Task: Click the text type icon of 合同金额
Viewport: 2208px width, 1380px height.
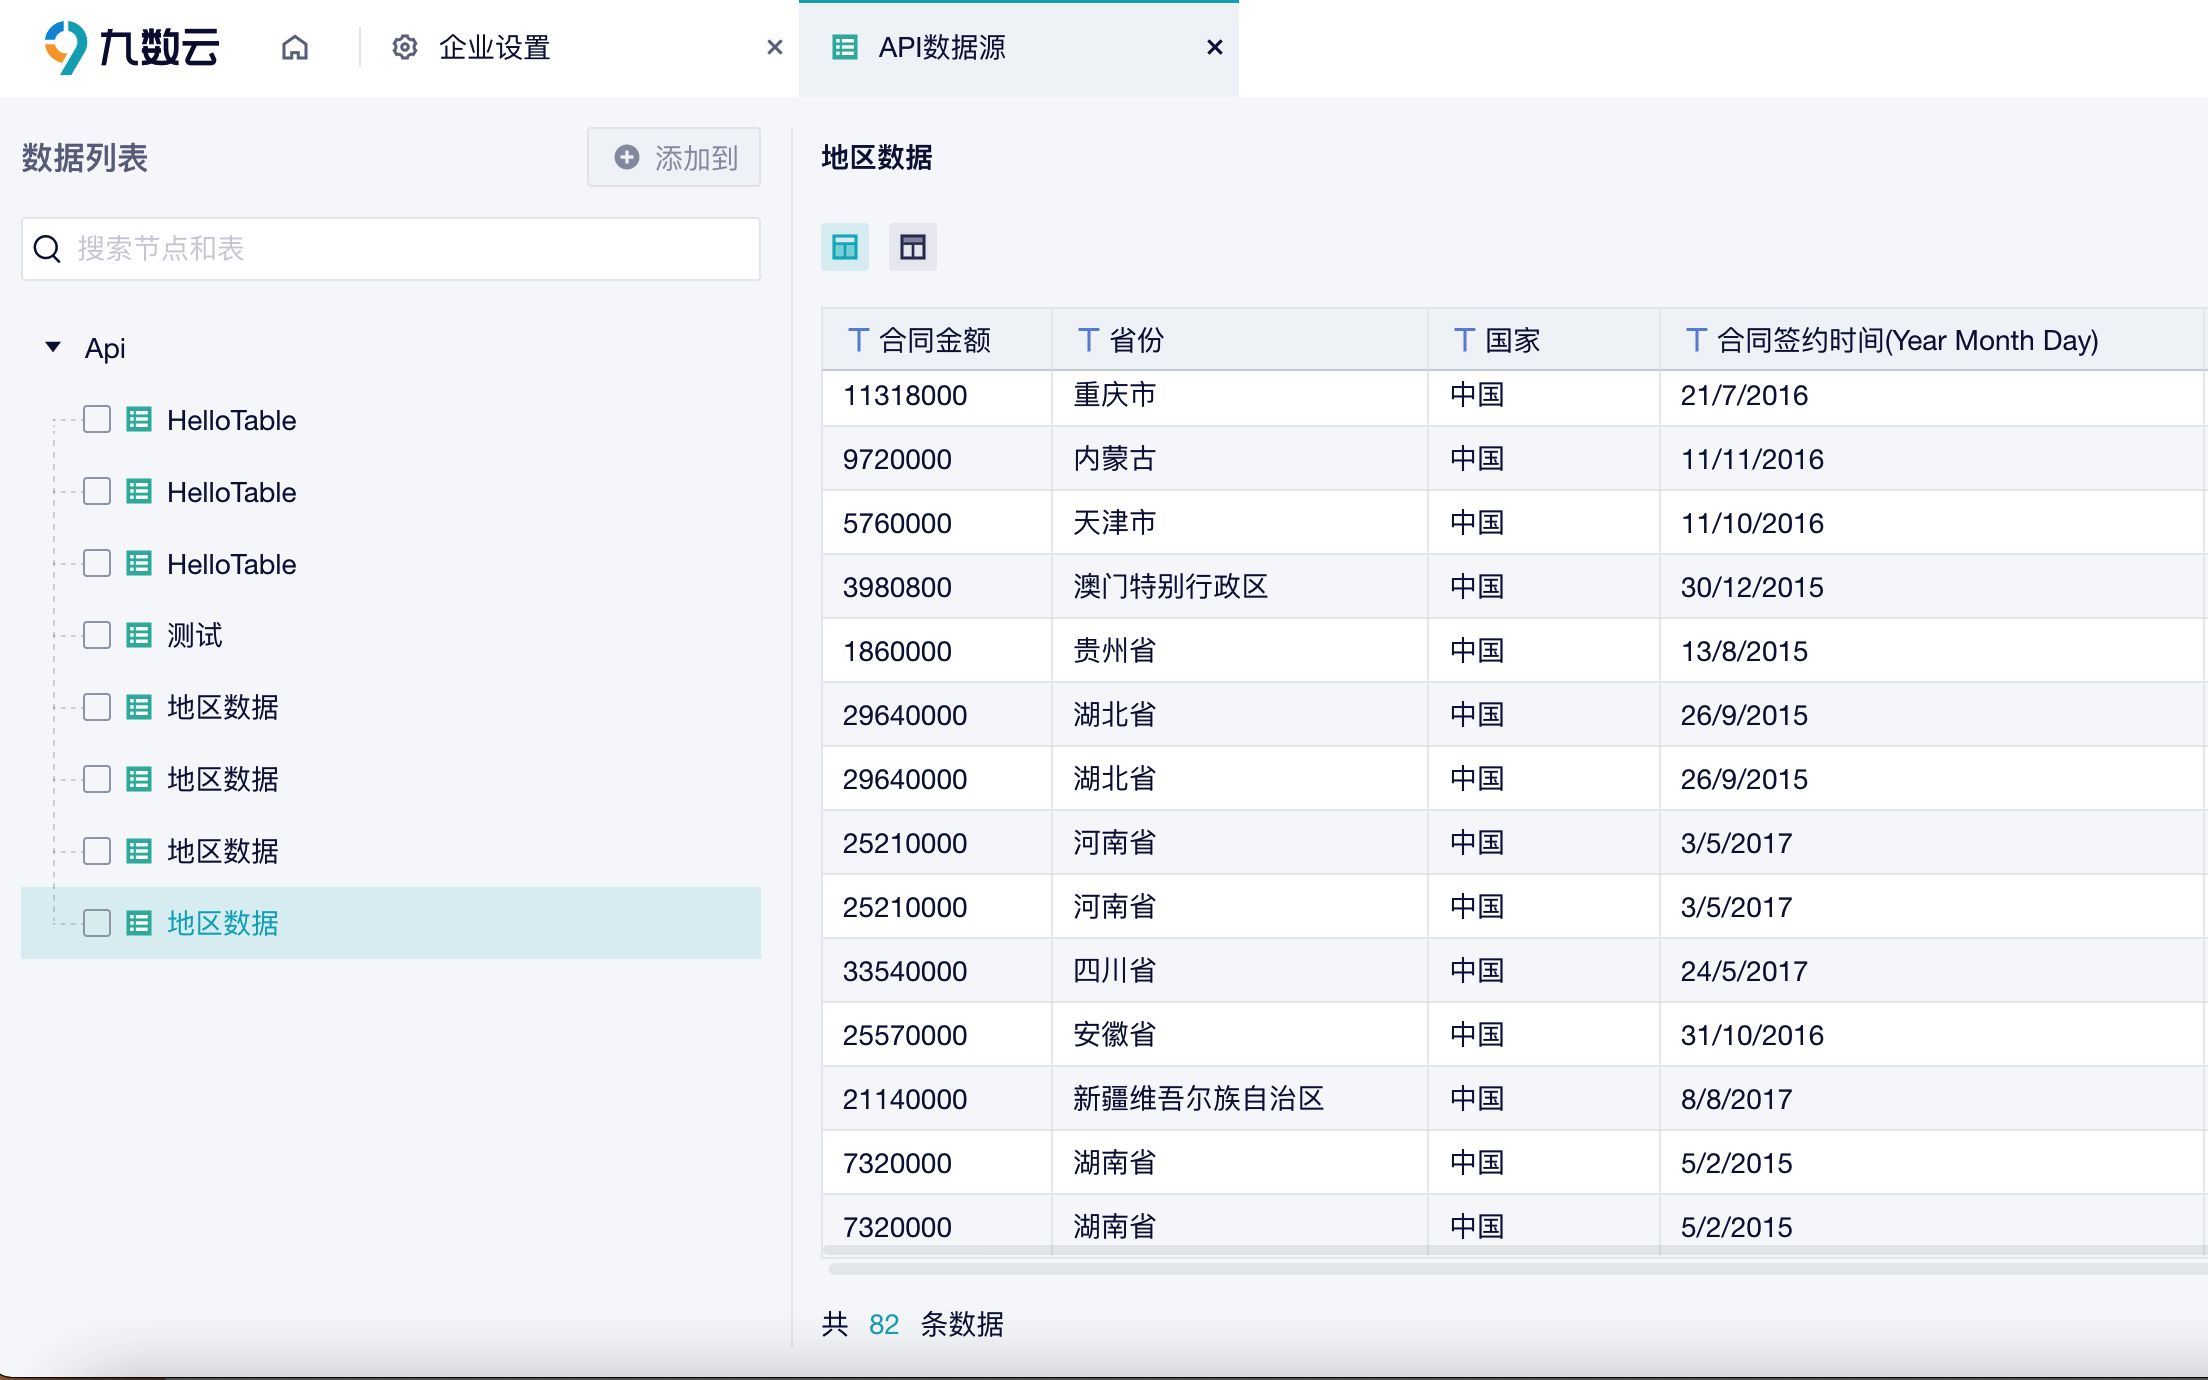Action: [858, 340]
